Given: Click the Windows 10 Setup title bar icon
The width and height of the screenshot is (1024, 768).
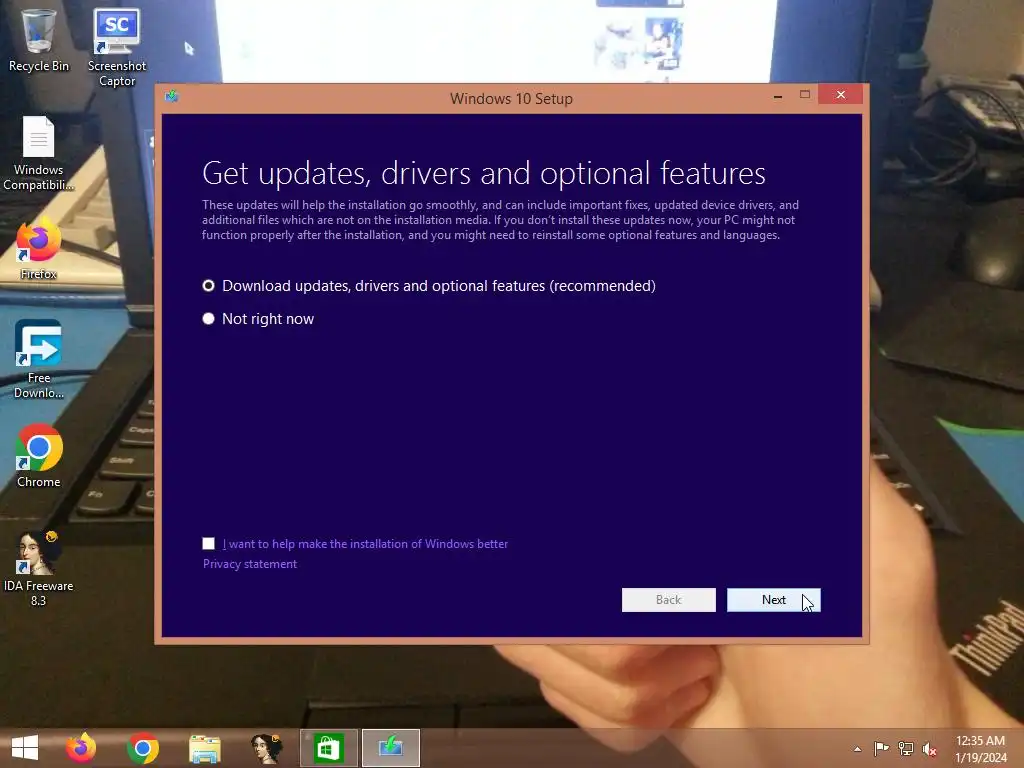Looking at the screenshot, I should [172, 97].
